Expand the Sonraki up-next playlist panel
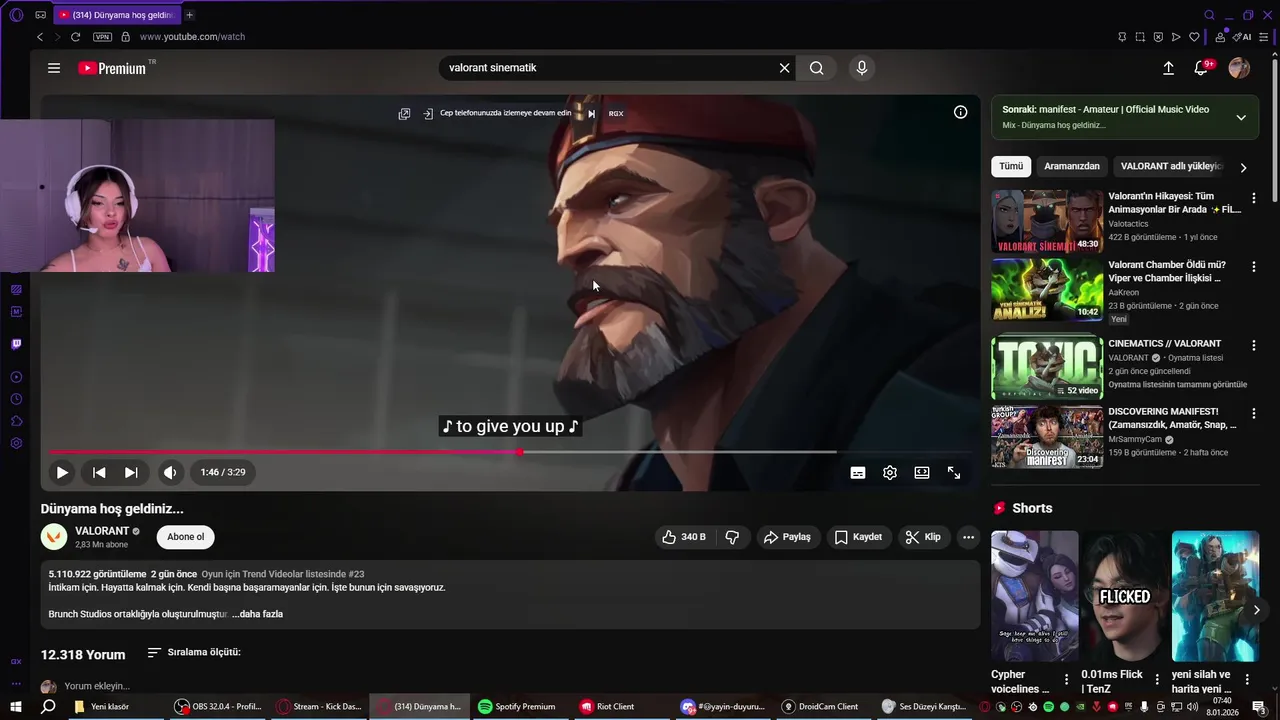1280x720 pixels. pyautogui.click(x=1241, y=117)
